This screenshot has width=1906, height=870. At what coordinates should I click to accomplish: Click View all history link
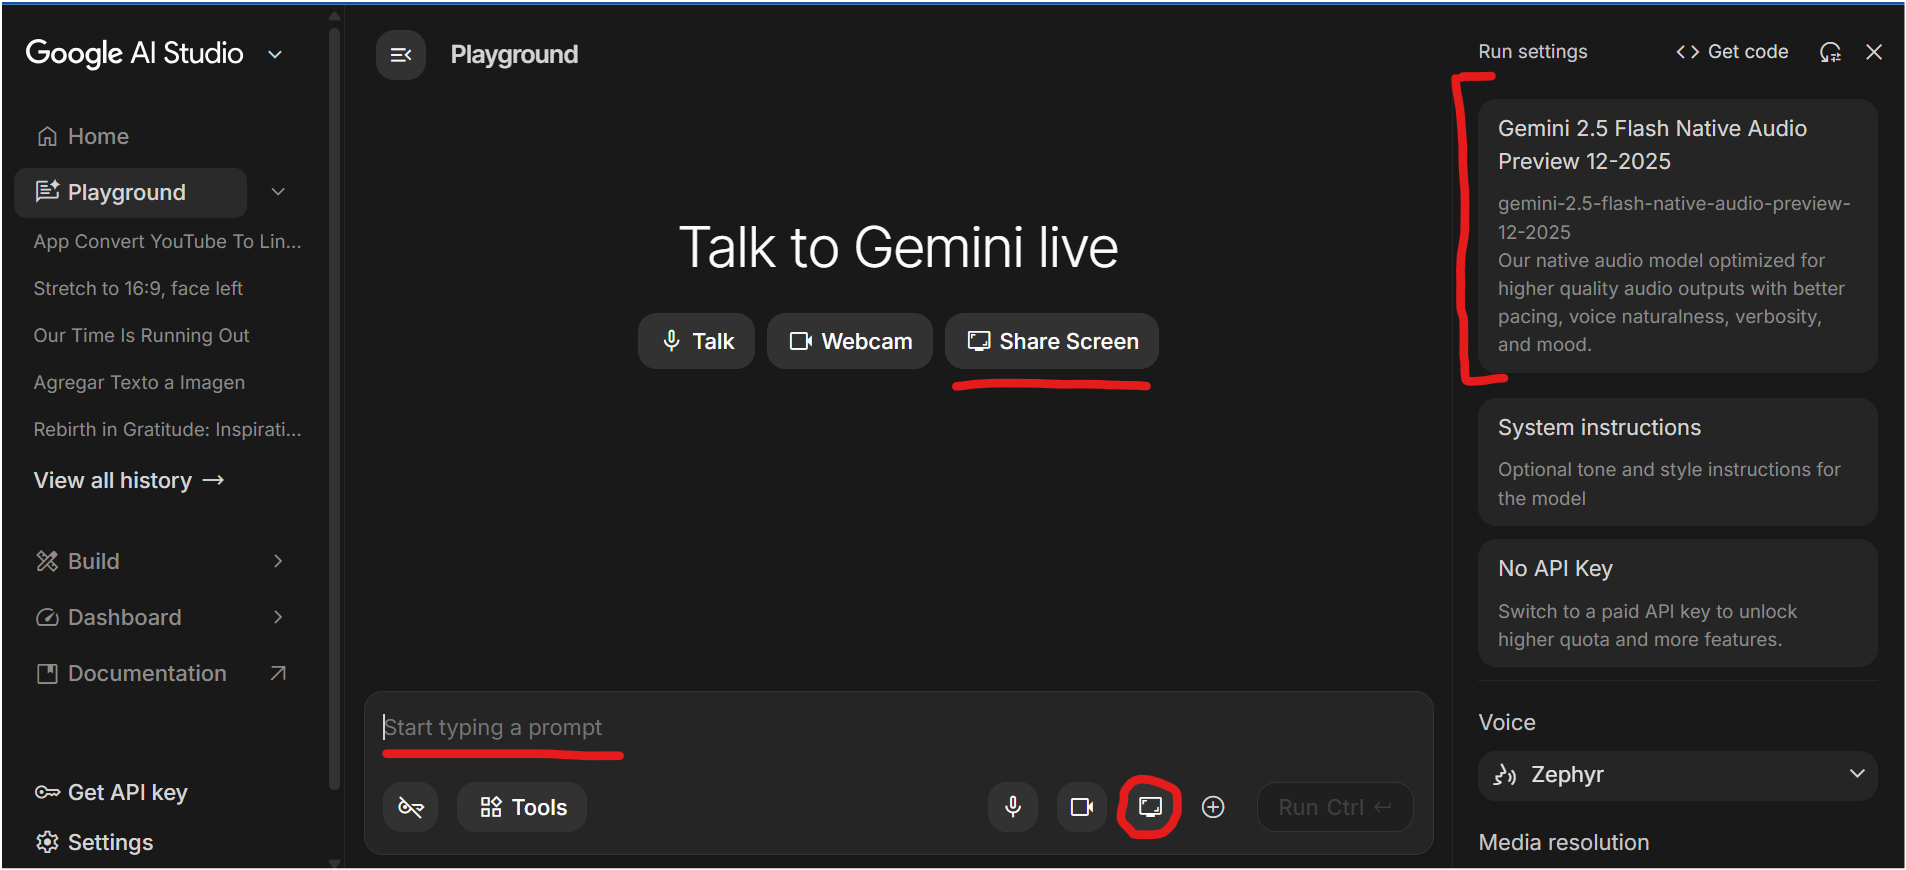[x=129, y=480]
